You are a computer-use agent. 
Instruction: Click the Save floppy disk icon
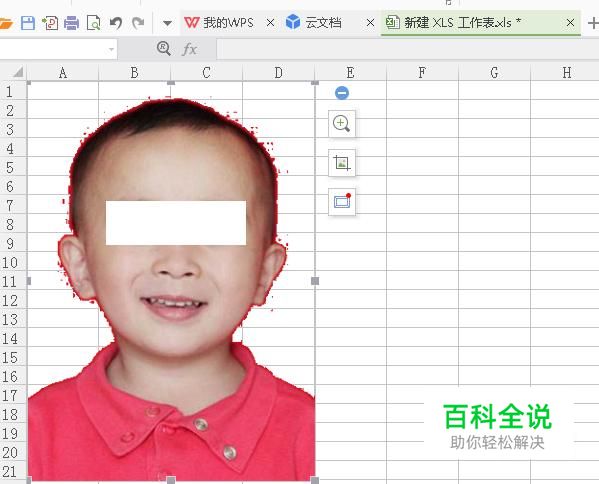[28, 23]
